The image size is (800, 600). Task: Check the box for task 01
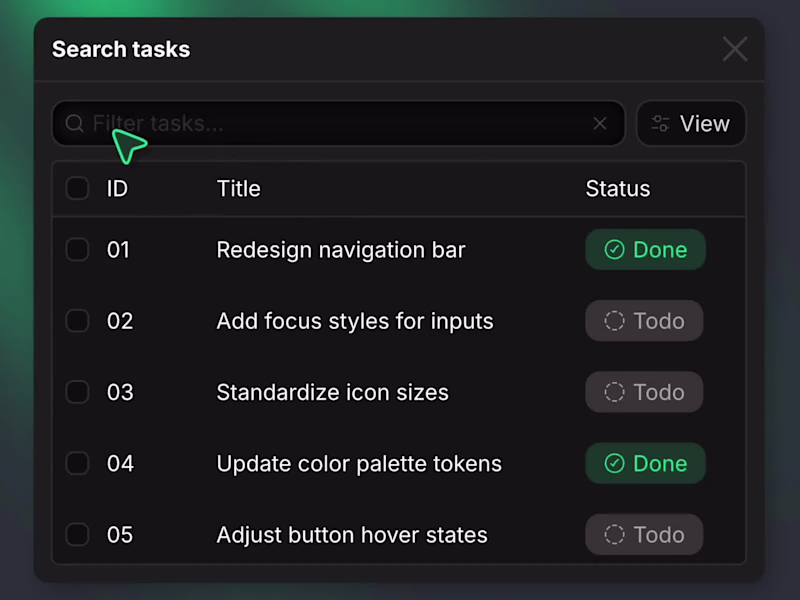(77, 250)
